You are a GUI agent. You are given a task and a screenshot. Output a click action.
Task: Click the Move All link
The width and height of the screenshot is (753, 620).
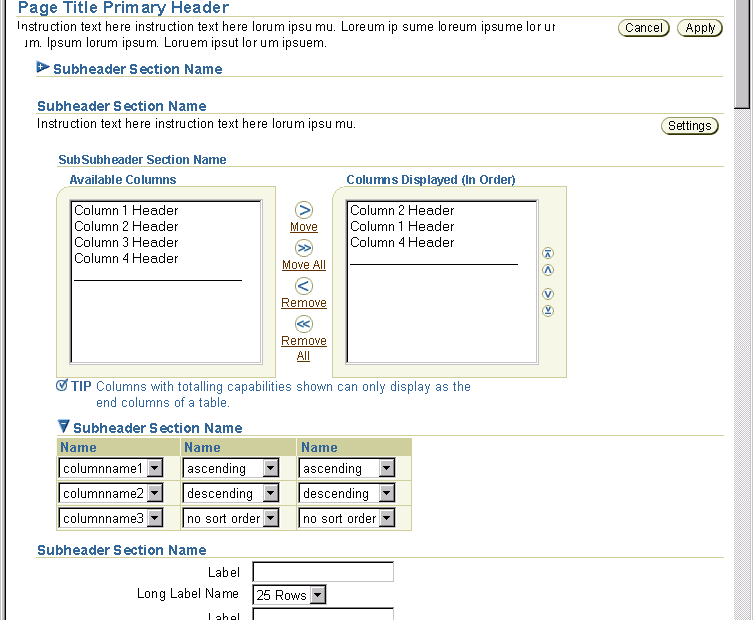pos(304,265)
